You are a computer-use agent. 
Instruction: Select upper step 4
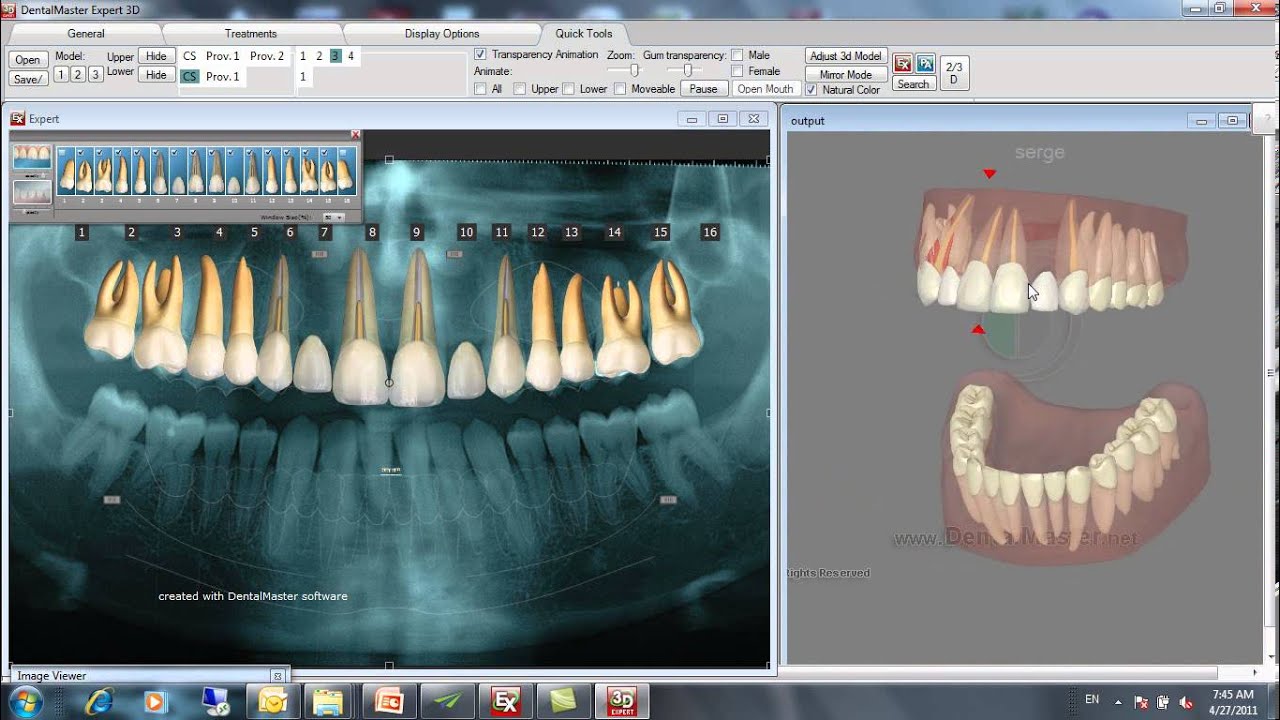(351, 56)
